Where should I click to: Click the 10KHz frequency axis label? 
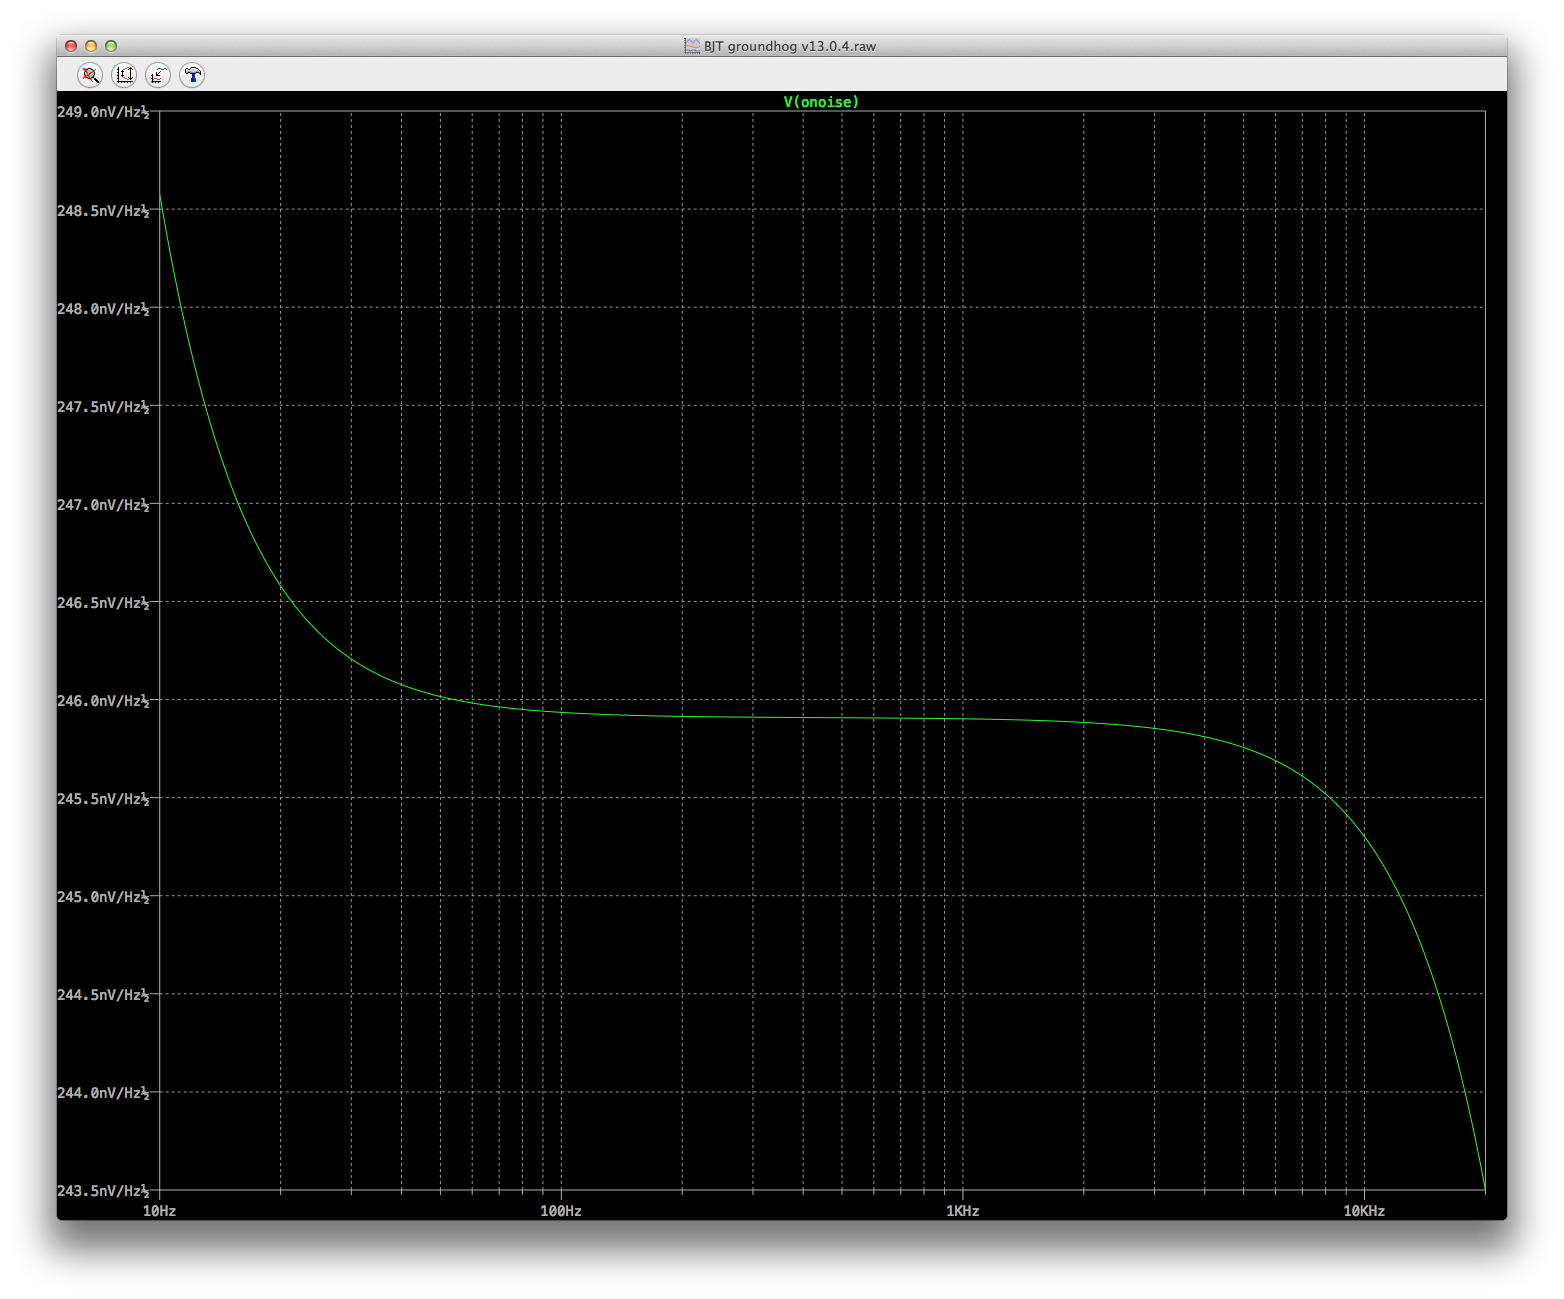coord(1364,1211)
